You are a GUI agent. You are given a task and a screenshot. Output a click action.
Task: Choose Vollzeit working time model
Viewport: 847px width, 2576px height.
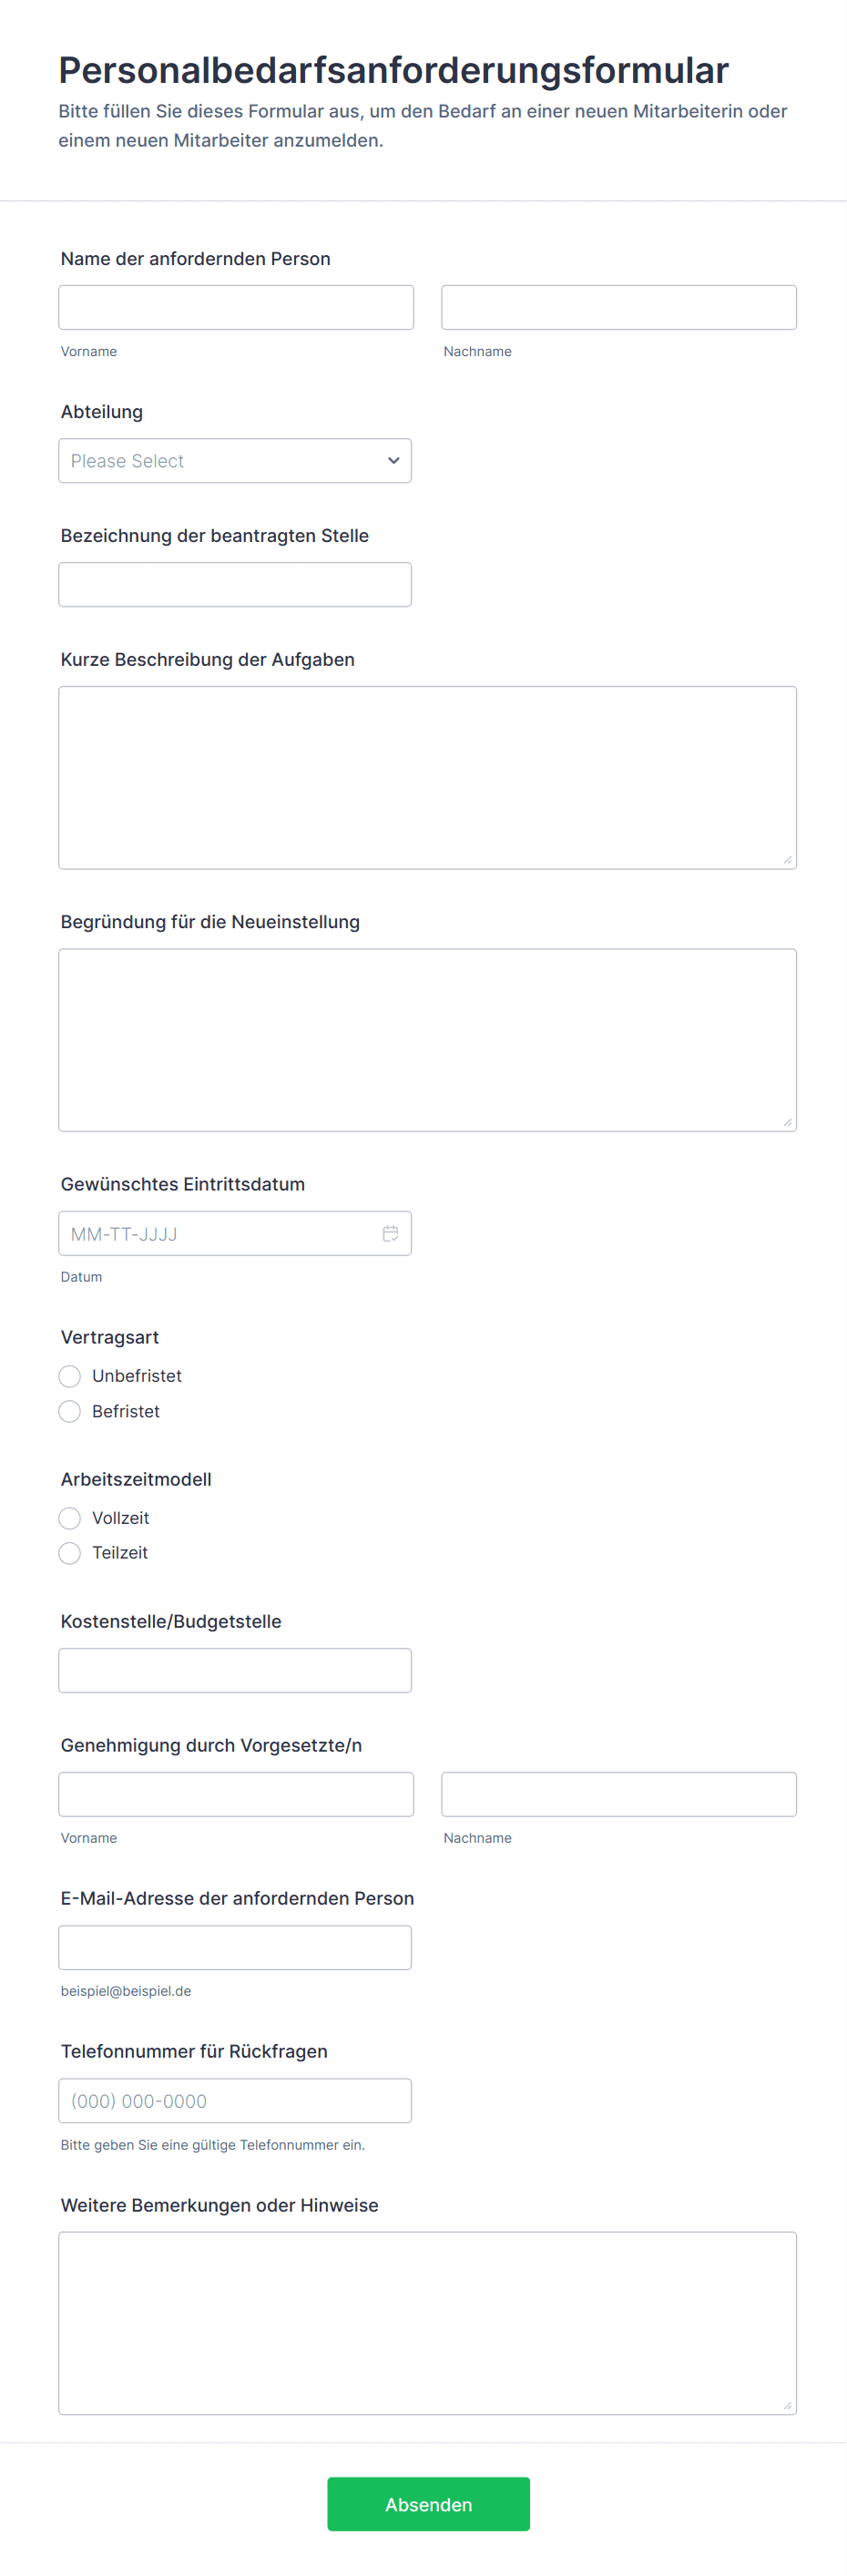[x=70, y=1518]
